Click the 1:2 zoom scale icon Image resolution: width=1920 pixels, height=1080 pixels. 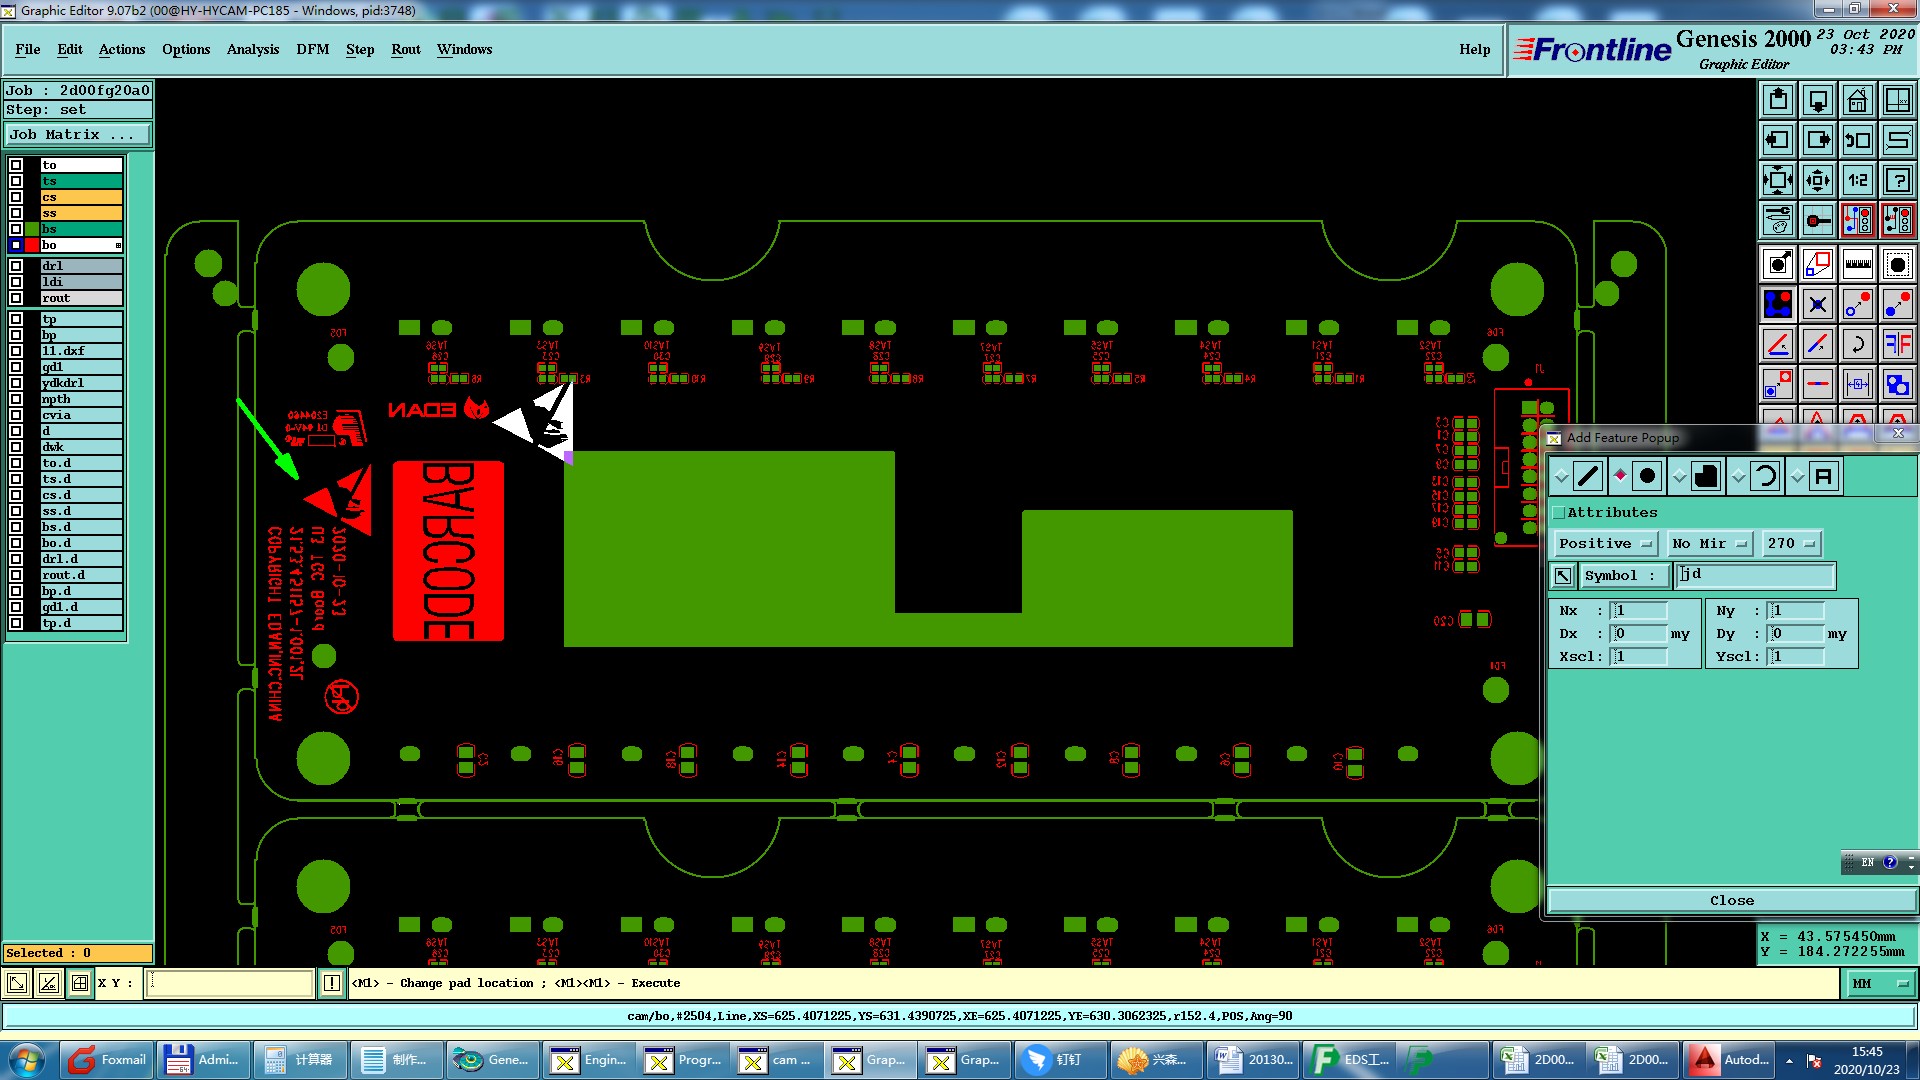point(1857,180)
